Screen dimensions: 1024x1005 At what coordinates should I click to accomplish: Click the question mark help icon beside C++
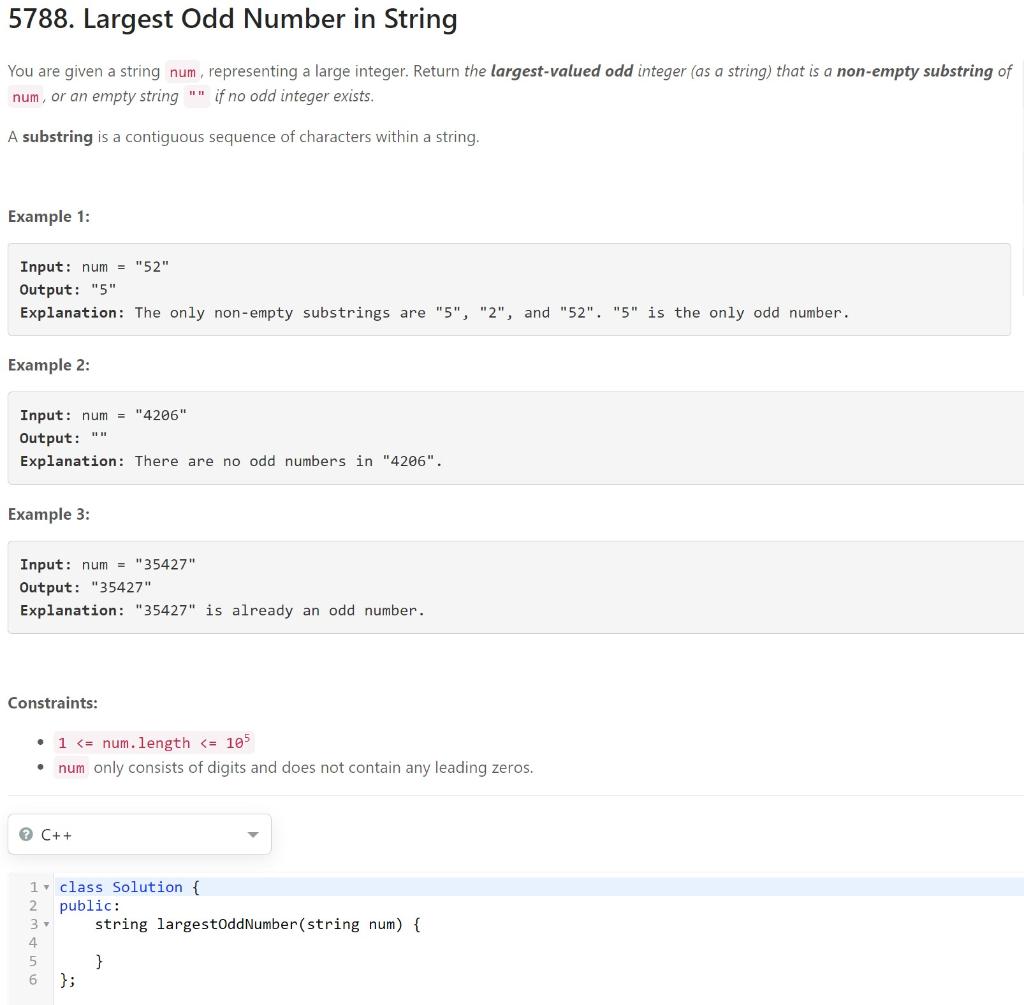click(x=24, y=834)
